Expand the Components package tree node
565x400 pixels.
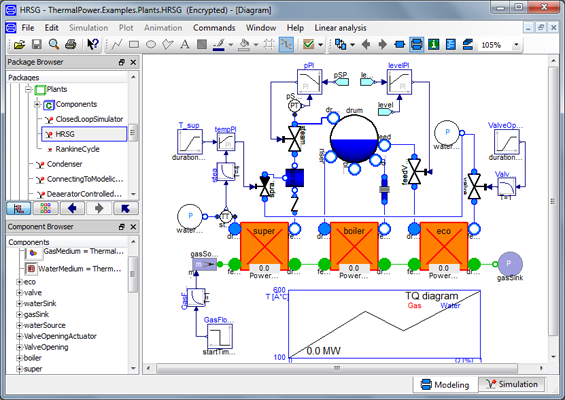pyautogui.click(x=37, y=104)
